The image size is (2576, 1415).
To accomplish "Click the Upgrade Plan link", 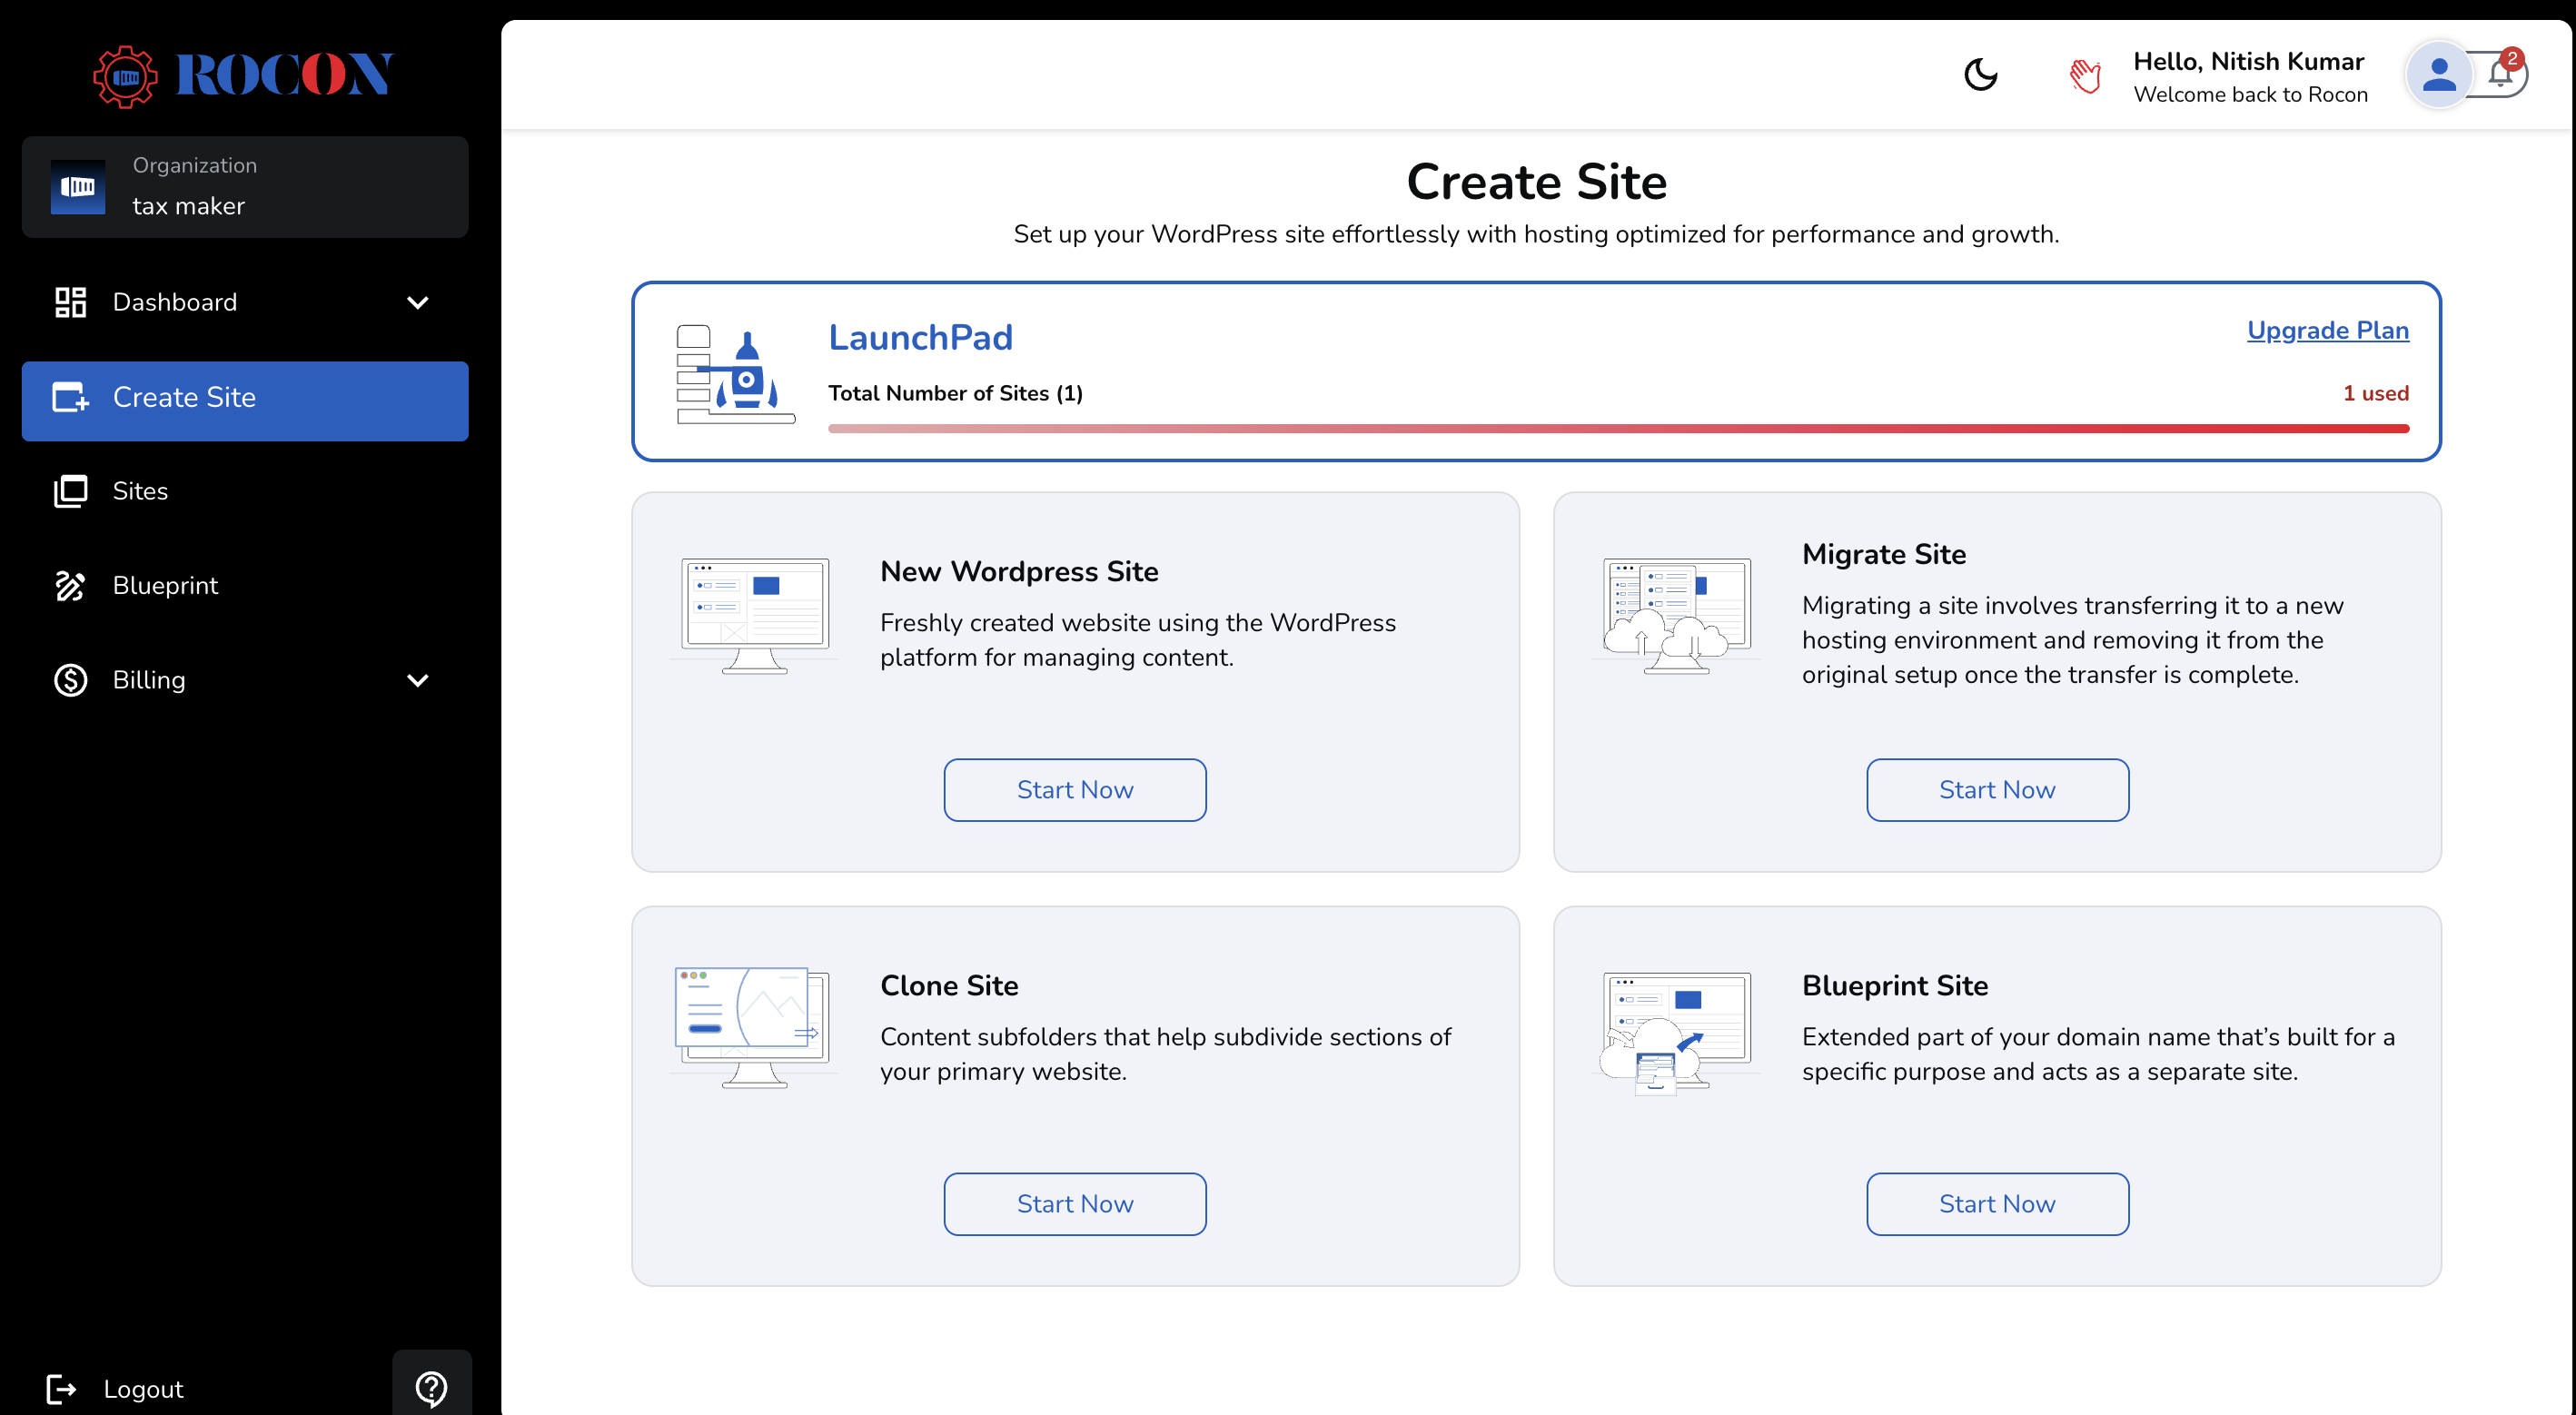I will tap(2327, 330).
